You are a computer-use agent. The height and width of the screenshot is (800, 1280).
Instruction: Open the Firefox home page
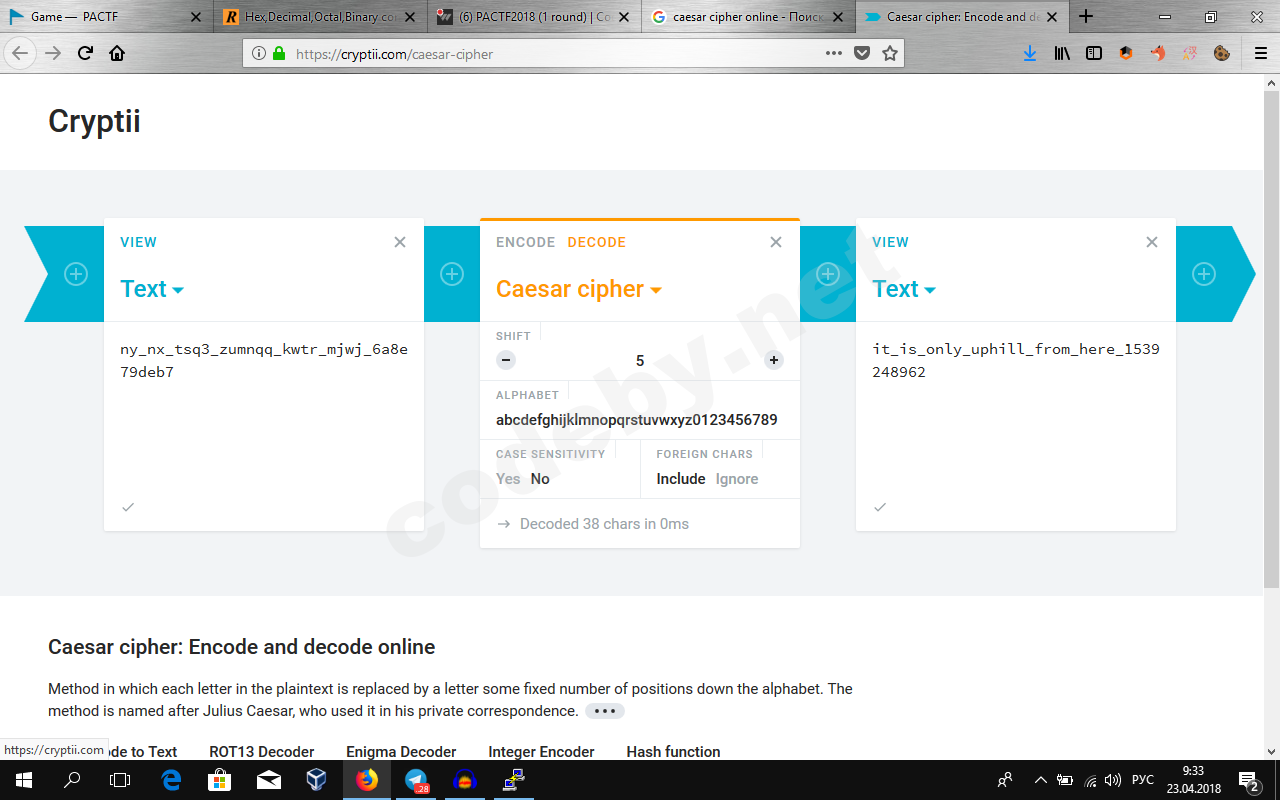coord(117,53)
